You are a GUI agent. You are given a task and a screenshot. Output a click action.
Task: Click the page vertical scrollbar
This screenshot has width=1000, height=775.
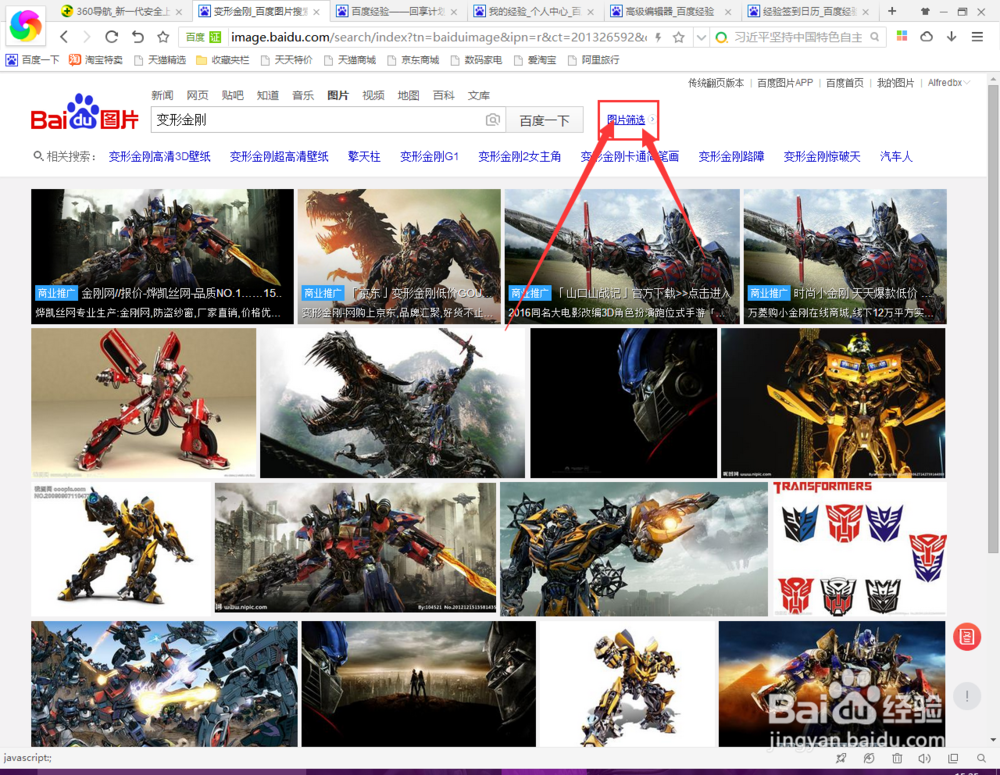point(993,319)
